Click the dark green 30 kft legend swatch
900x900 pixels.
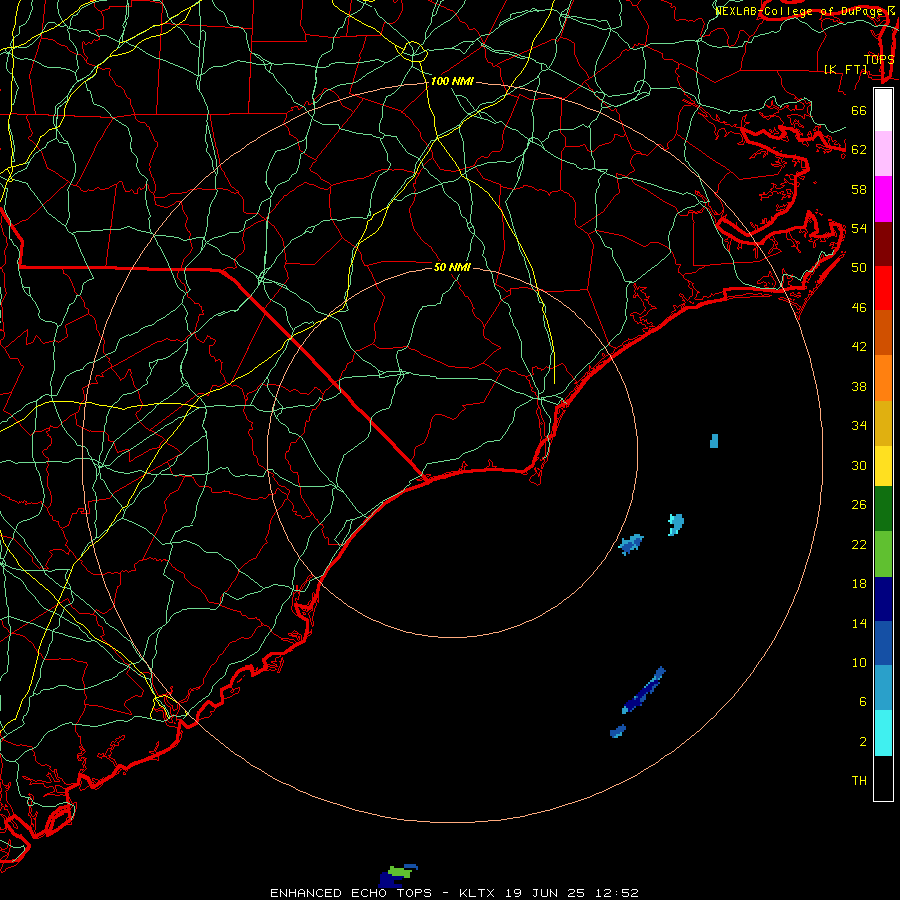pos(883,509)
